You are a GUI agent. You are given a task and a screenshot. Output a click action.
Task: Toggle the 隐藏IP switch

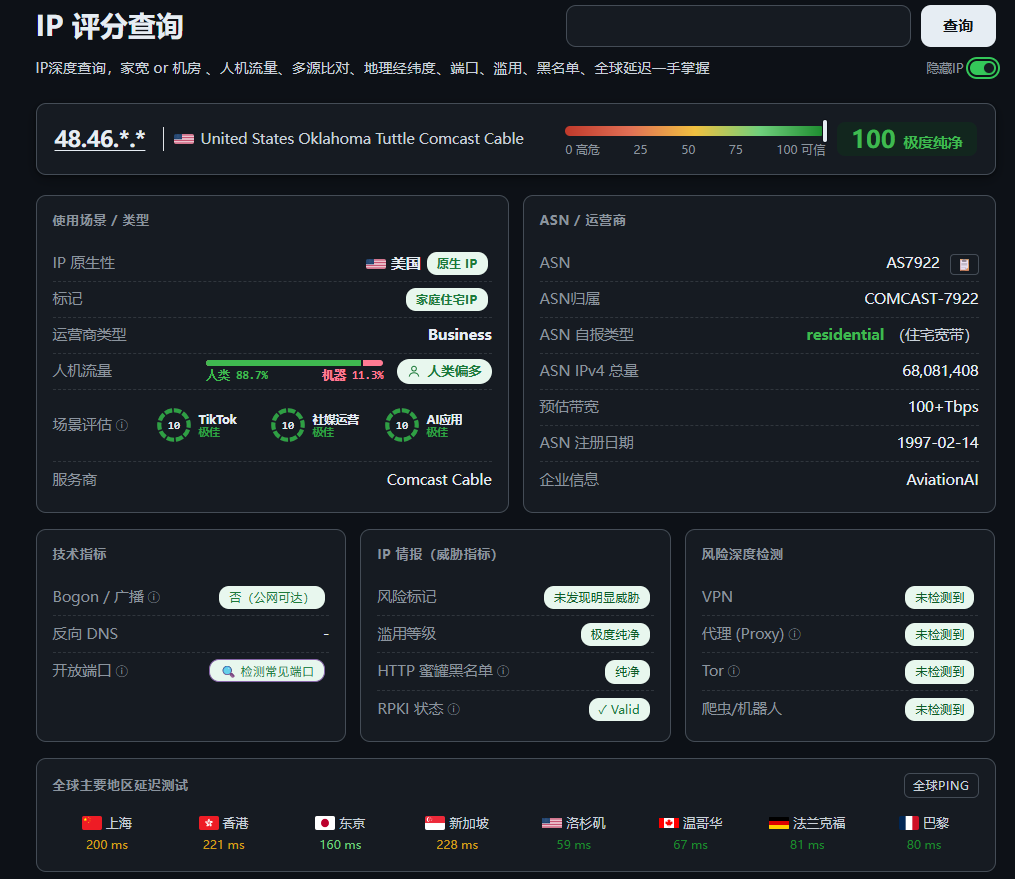(x=983, y=68)
